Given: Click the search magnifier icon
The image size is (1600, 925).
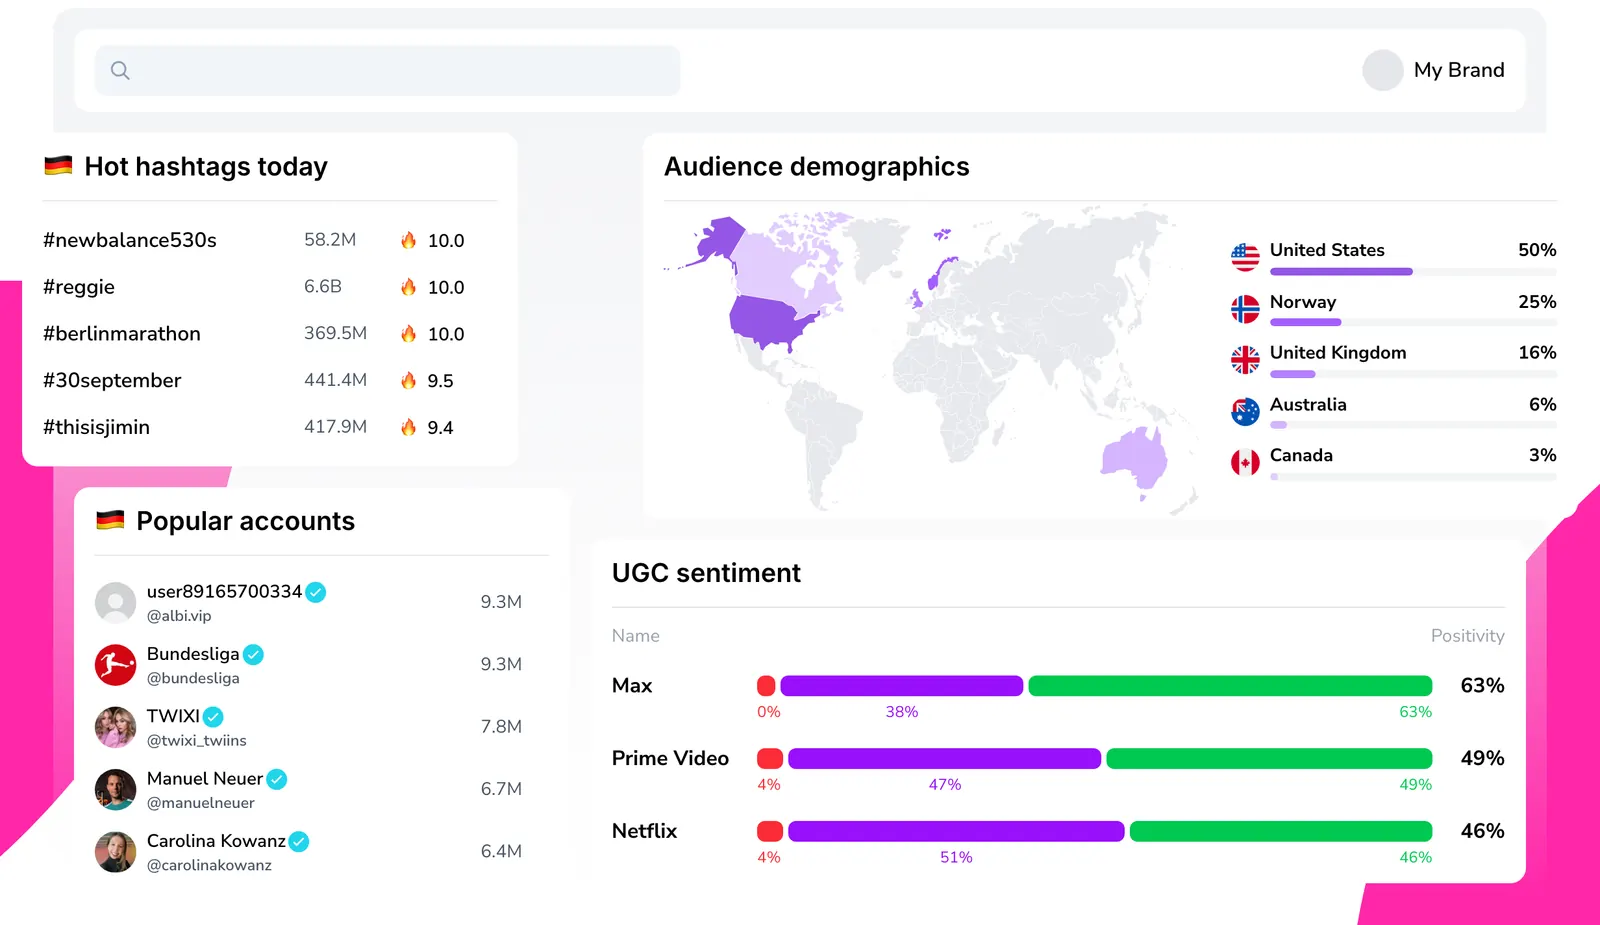Looking at the screenshot, I should tap(120, 70).
